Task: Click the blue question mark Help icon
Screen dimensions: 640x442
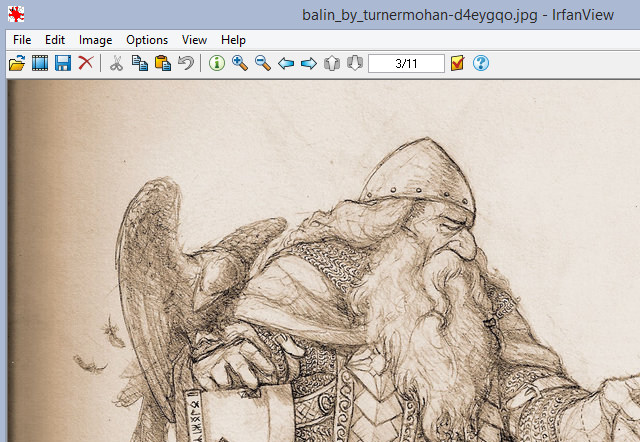Action: tap(481, 63)
